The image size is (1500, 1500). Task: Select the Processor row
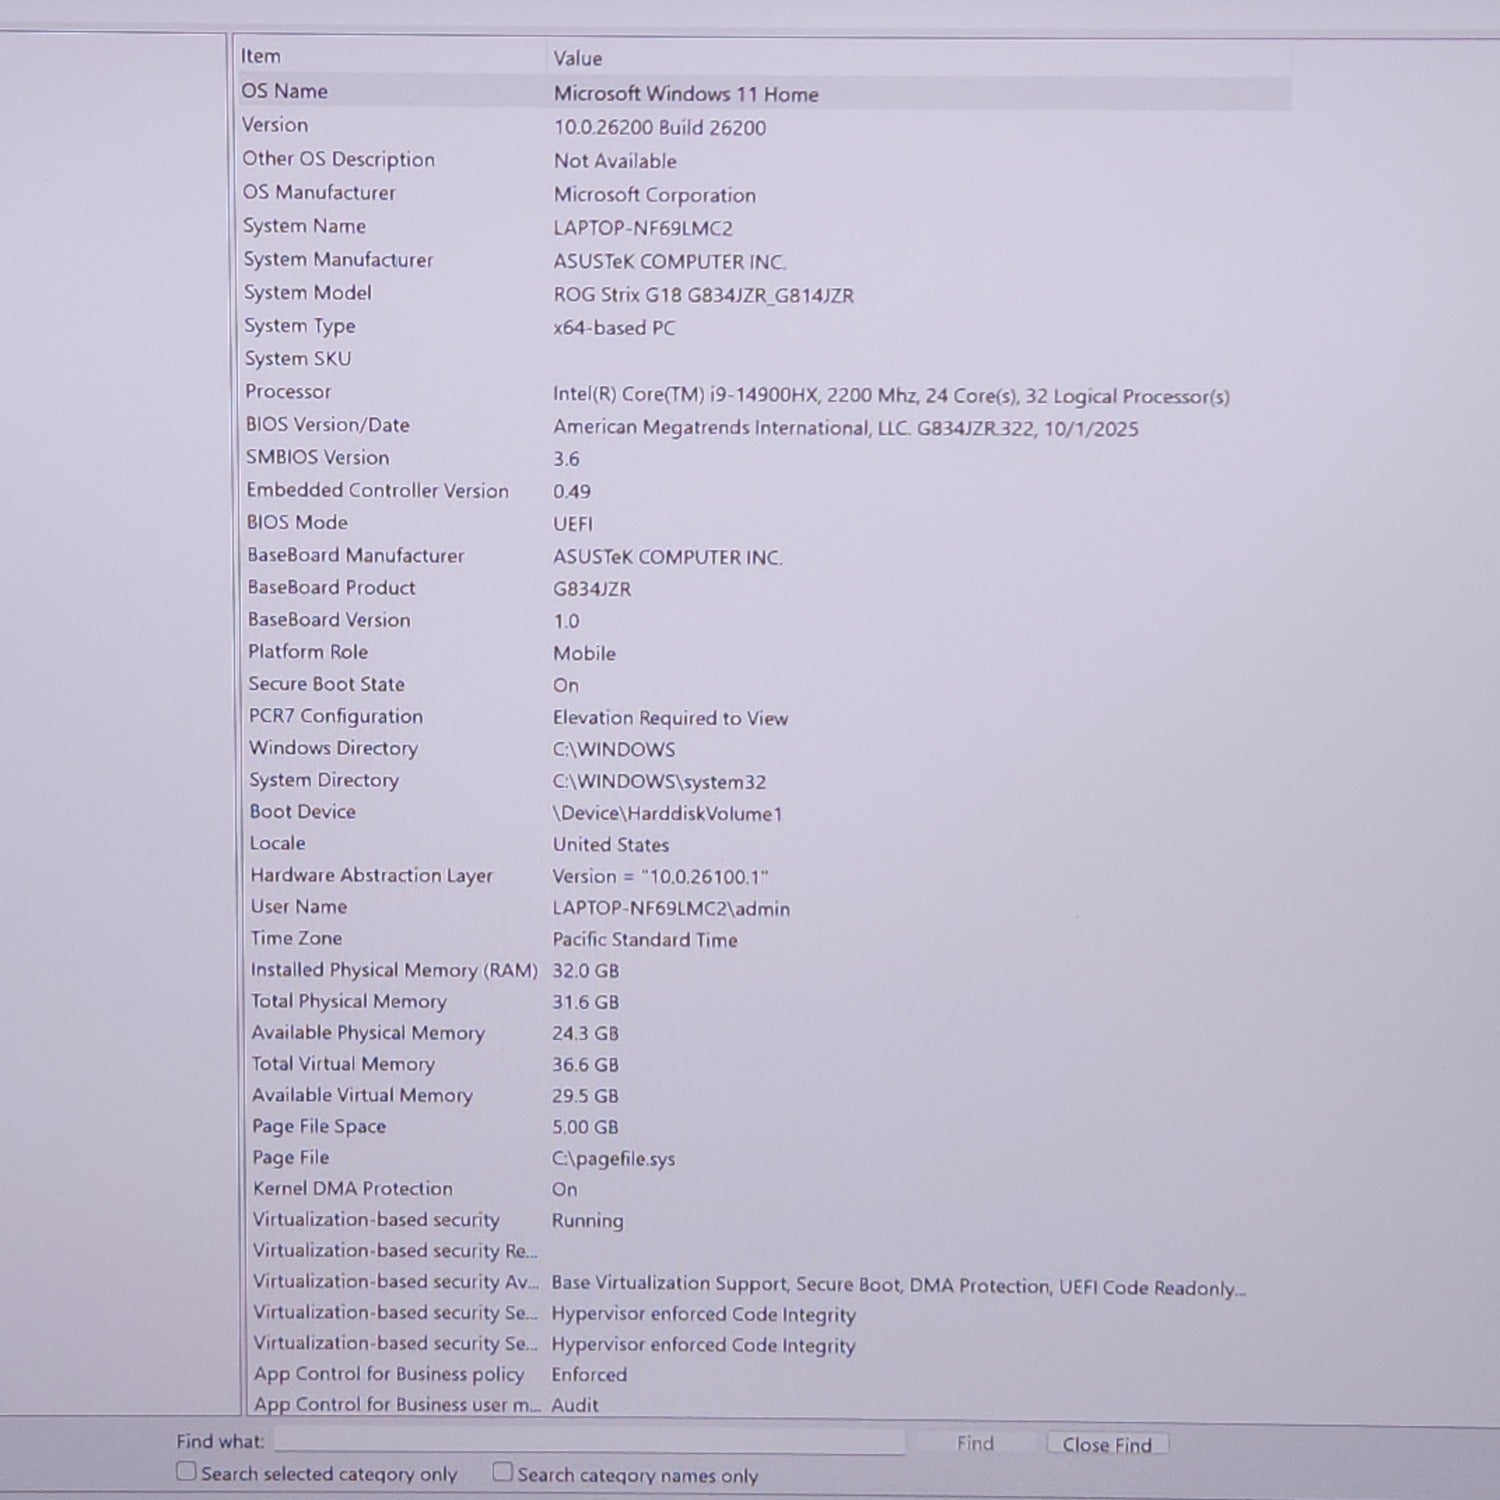click(x=288, y=392)
